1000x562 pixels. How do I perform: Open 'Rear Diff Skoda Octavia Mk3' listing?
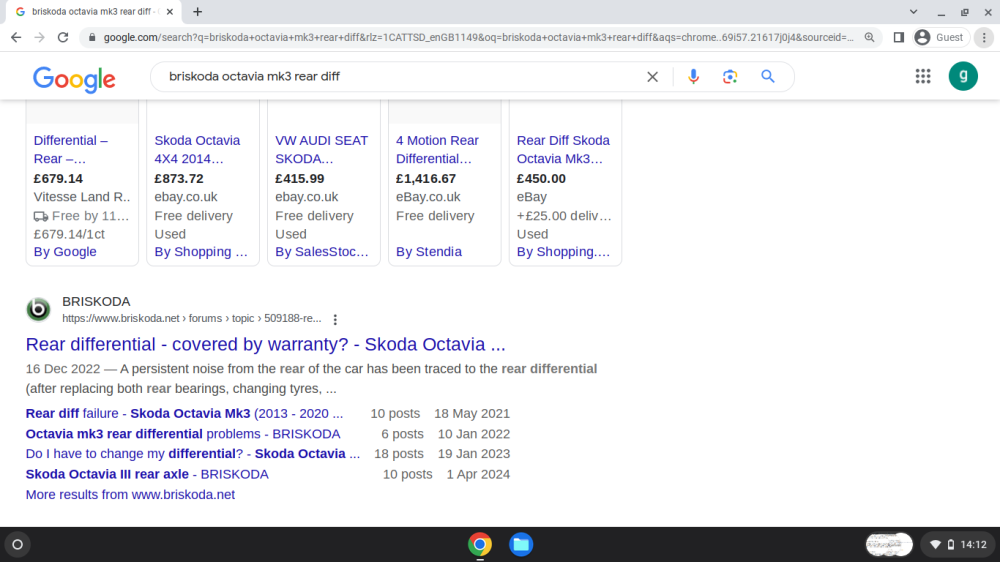coord(563,149)
